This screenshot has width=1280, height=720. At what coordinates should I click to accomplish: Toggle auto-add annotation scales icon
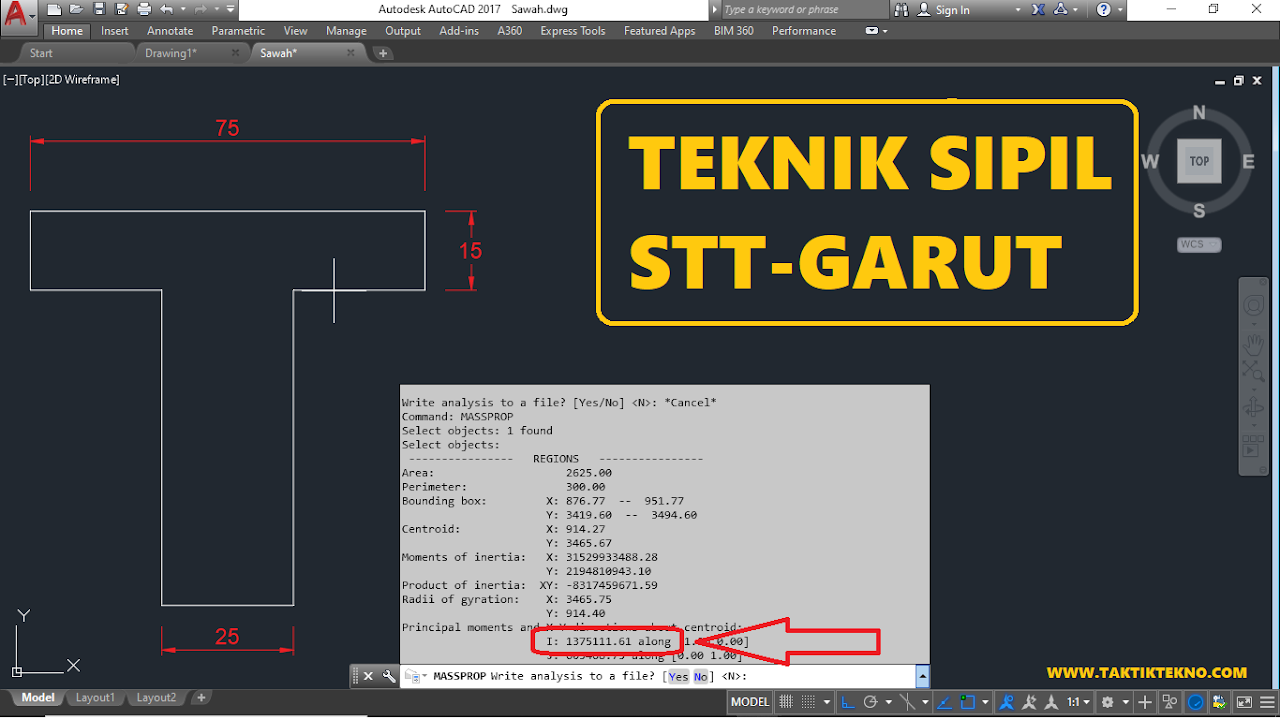(1030, 702)
